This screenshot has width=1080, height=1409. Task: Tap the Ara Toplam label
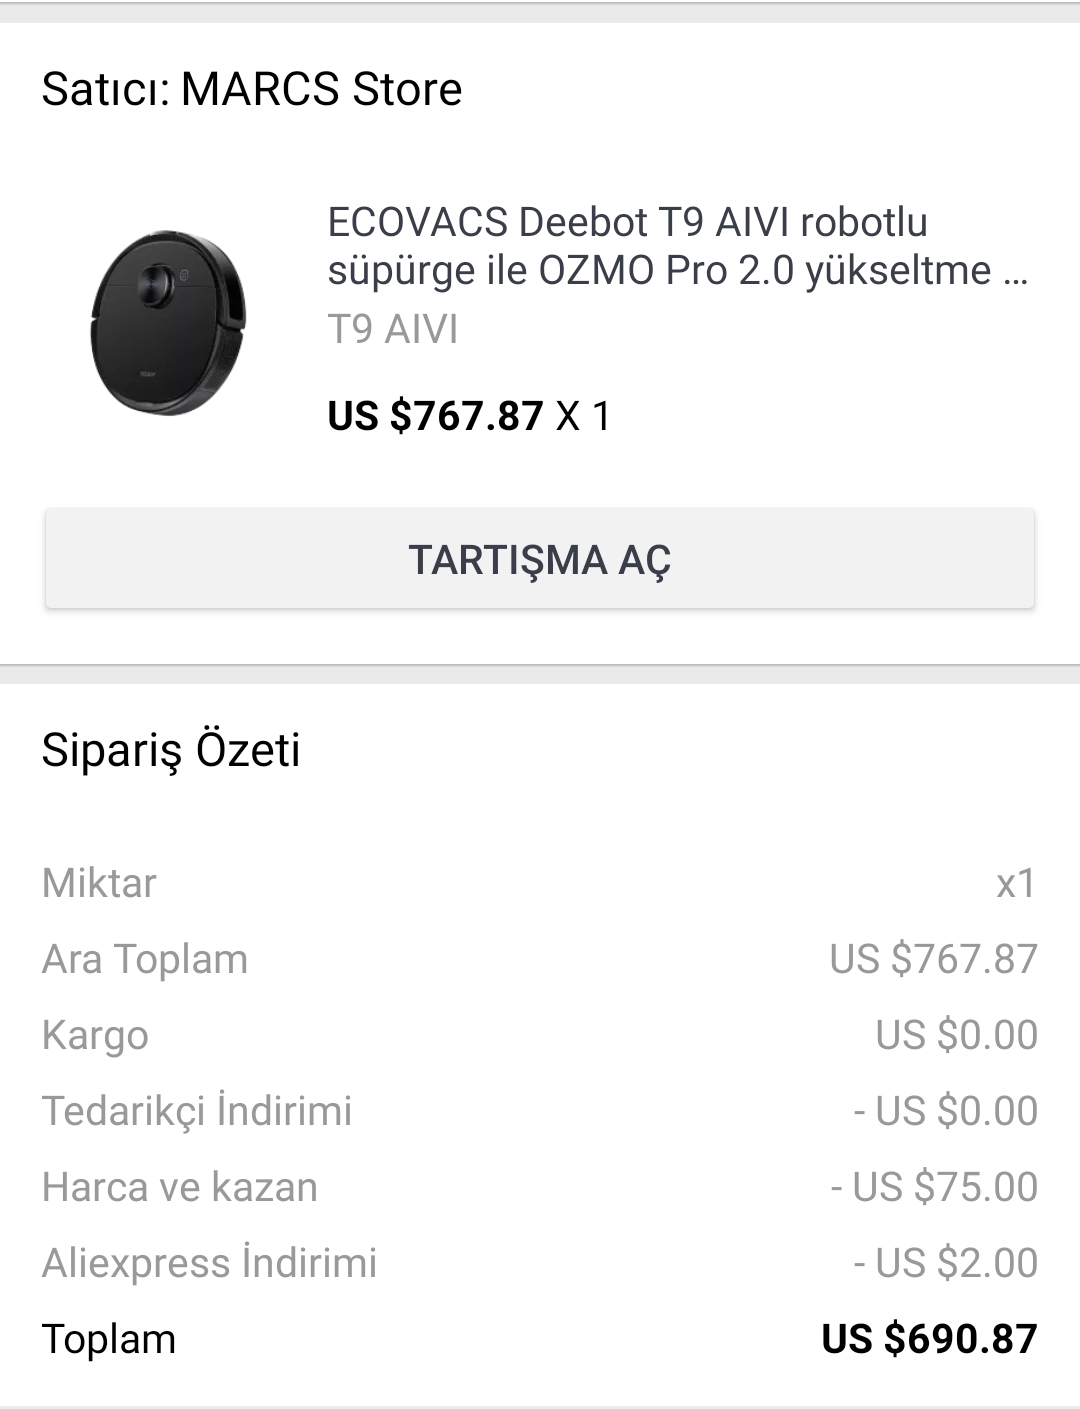pos(145,959)
